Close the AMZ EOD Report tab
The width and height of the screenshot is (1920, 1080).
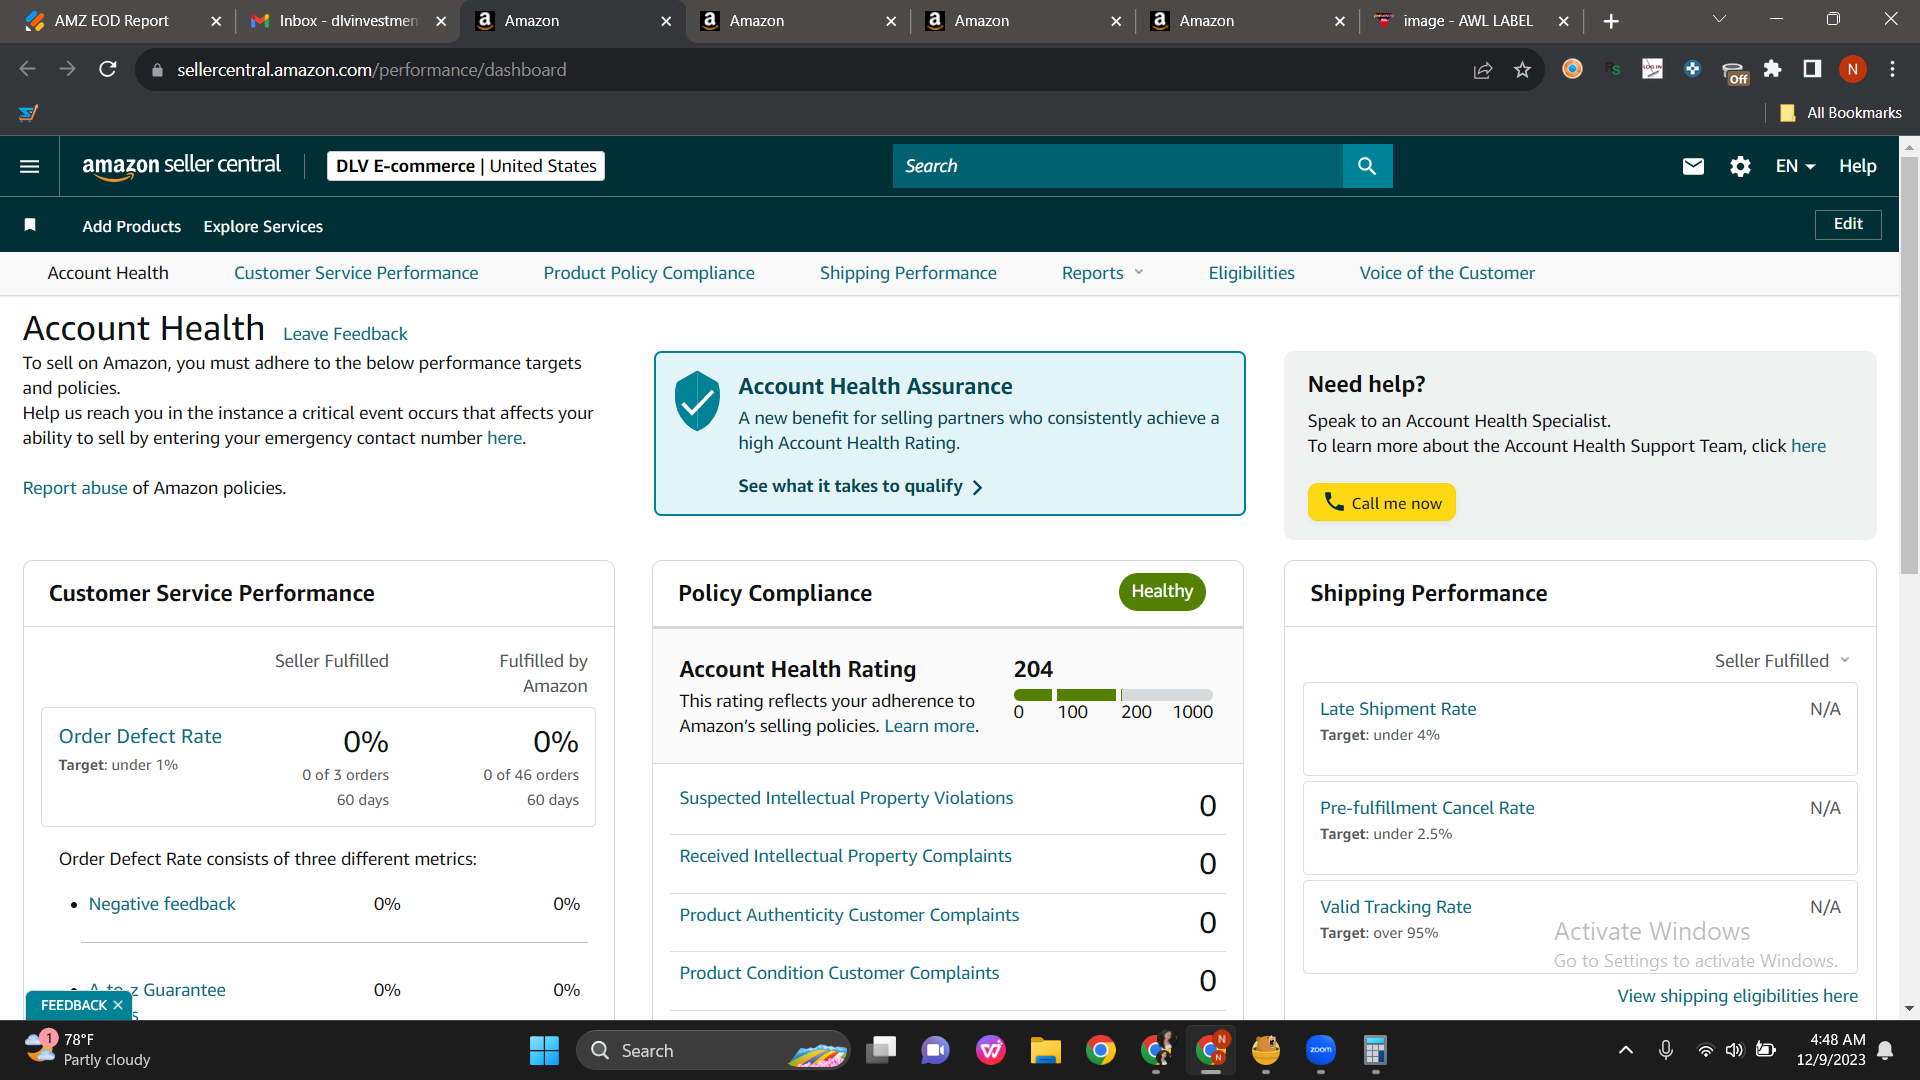pyautogui.click(x=216, y=21)
